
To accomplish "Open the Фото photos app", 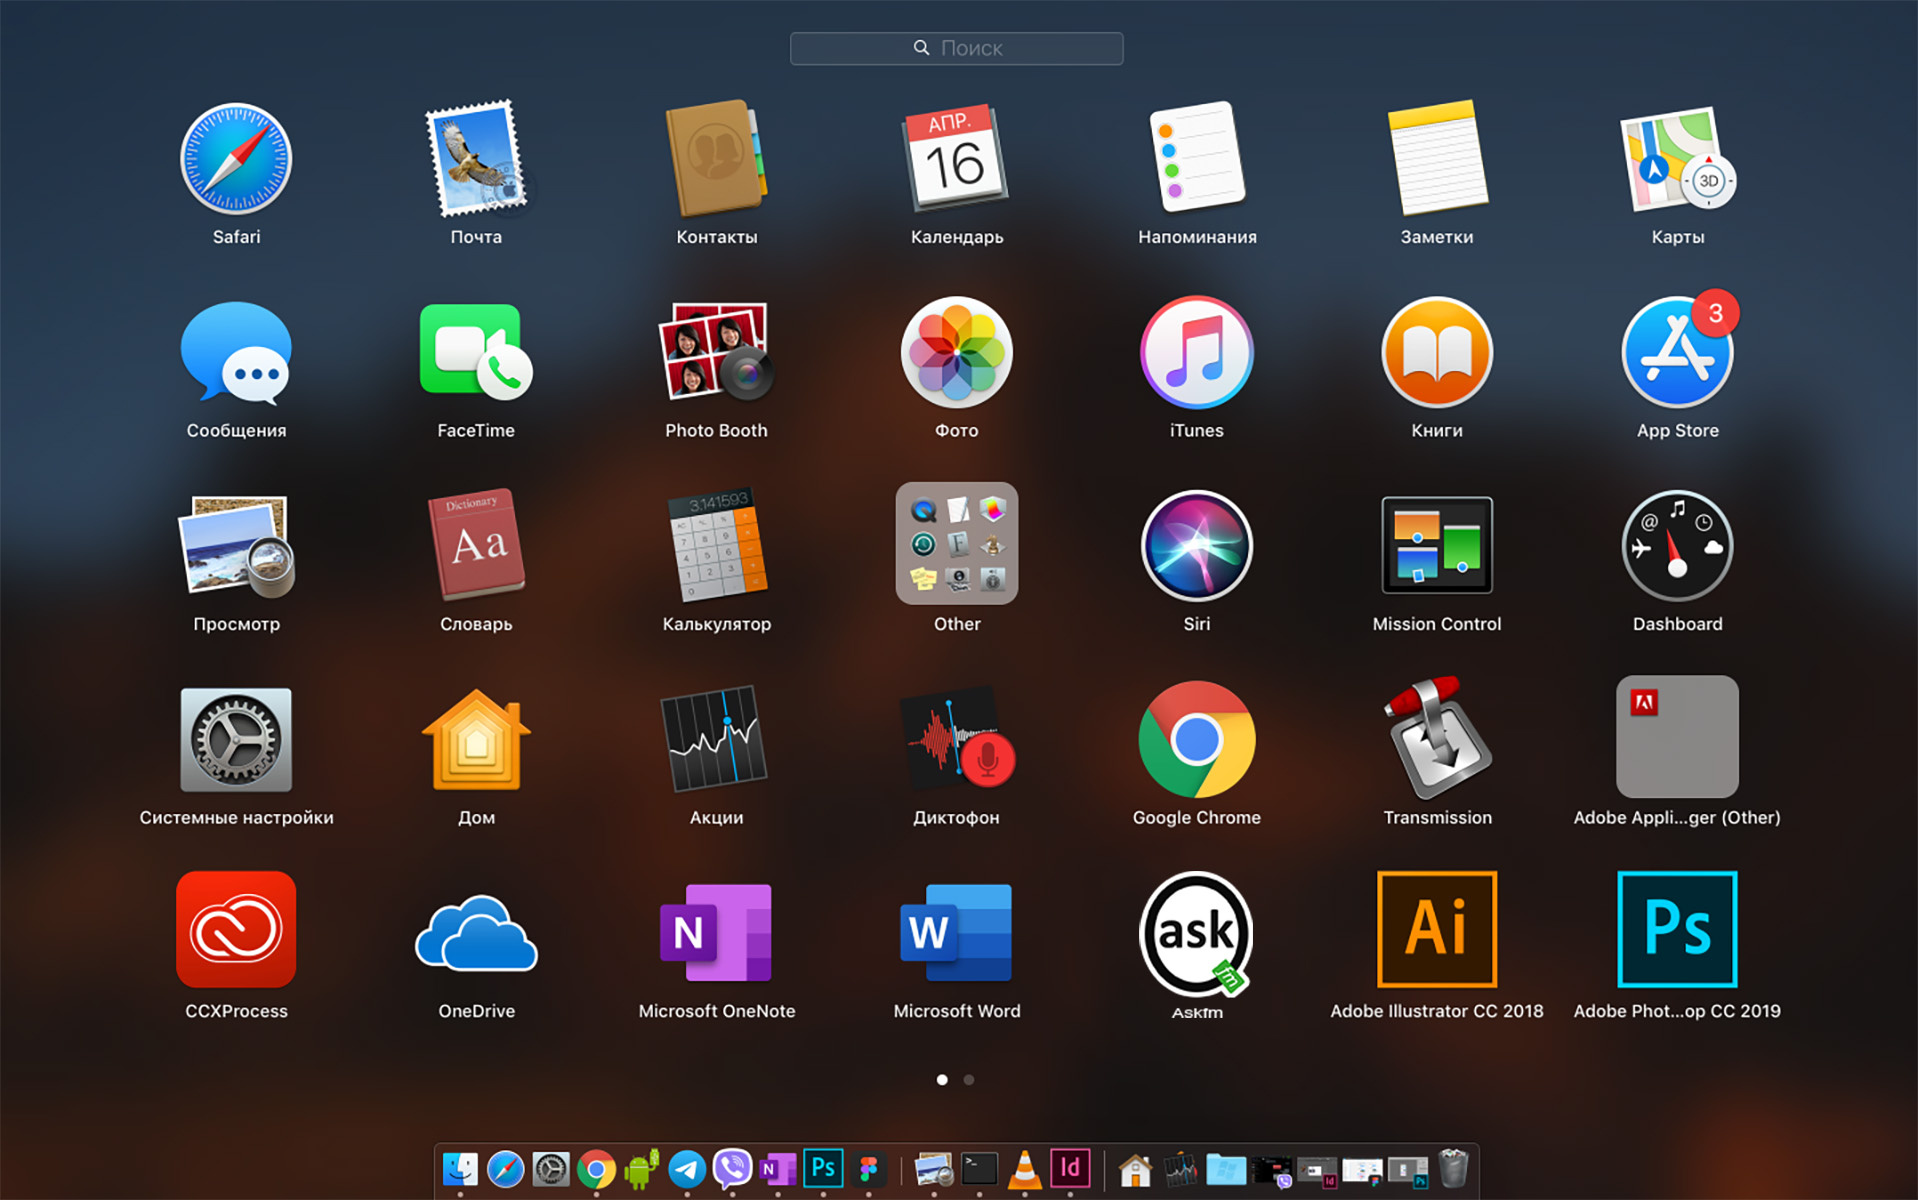I will [956, 352].
